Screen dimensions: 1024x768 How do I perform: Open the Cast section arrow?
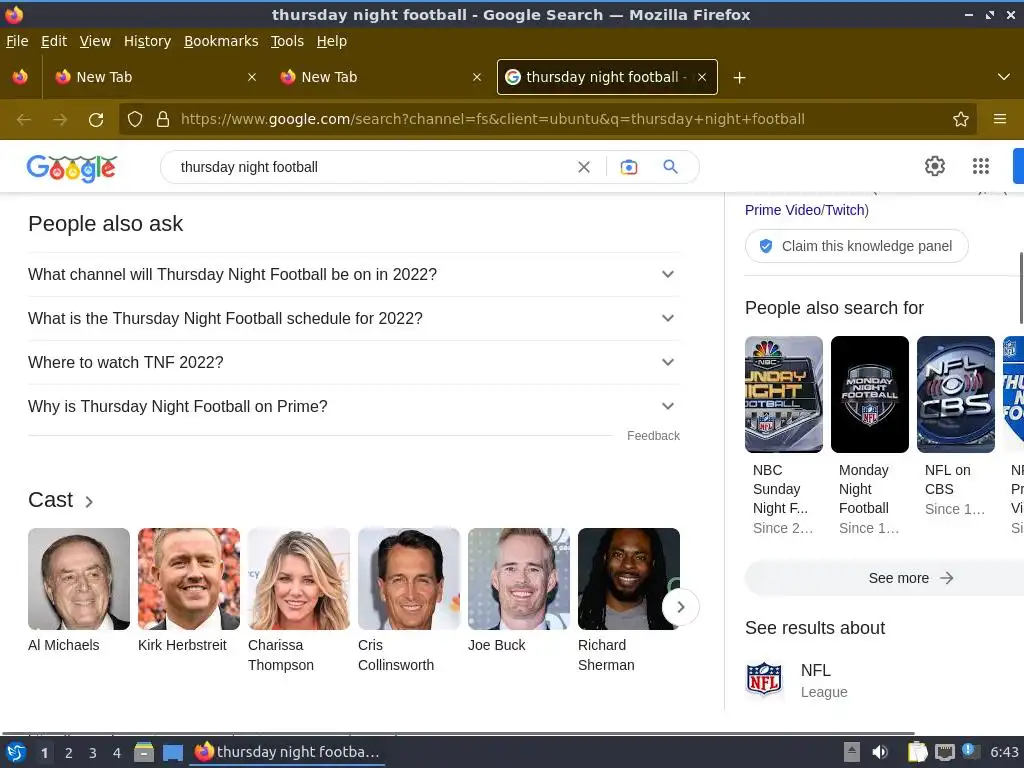89,502
